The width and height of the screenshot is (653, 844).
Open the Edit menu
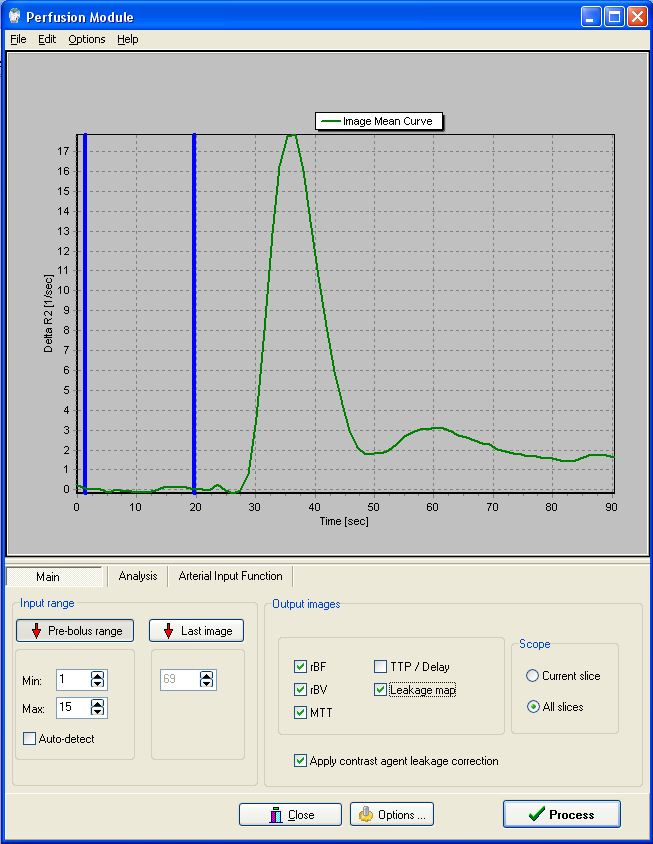[47, 39]
